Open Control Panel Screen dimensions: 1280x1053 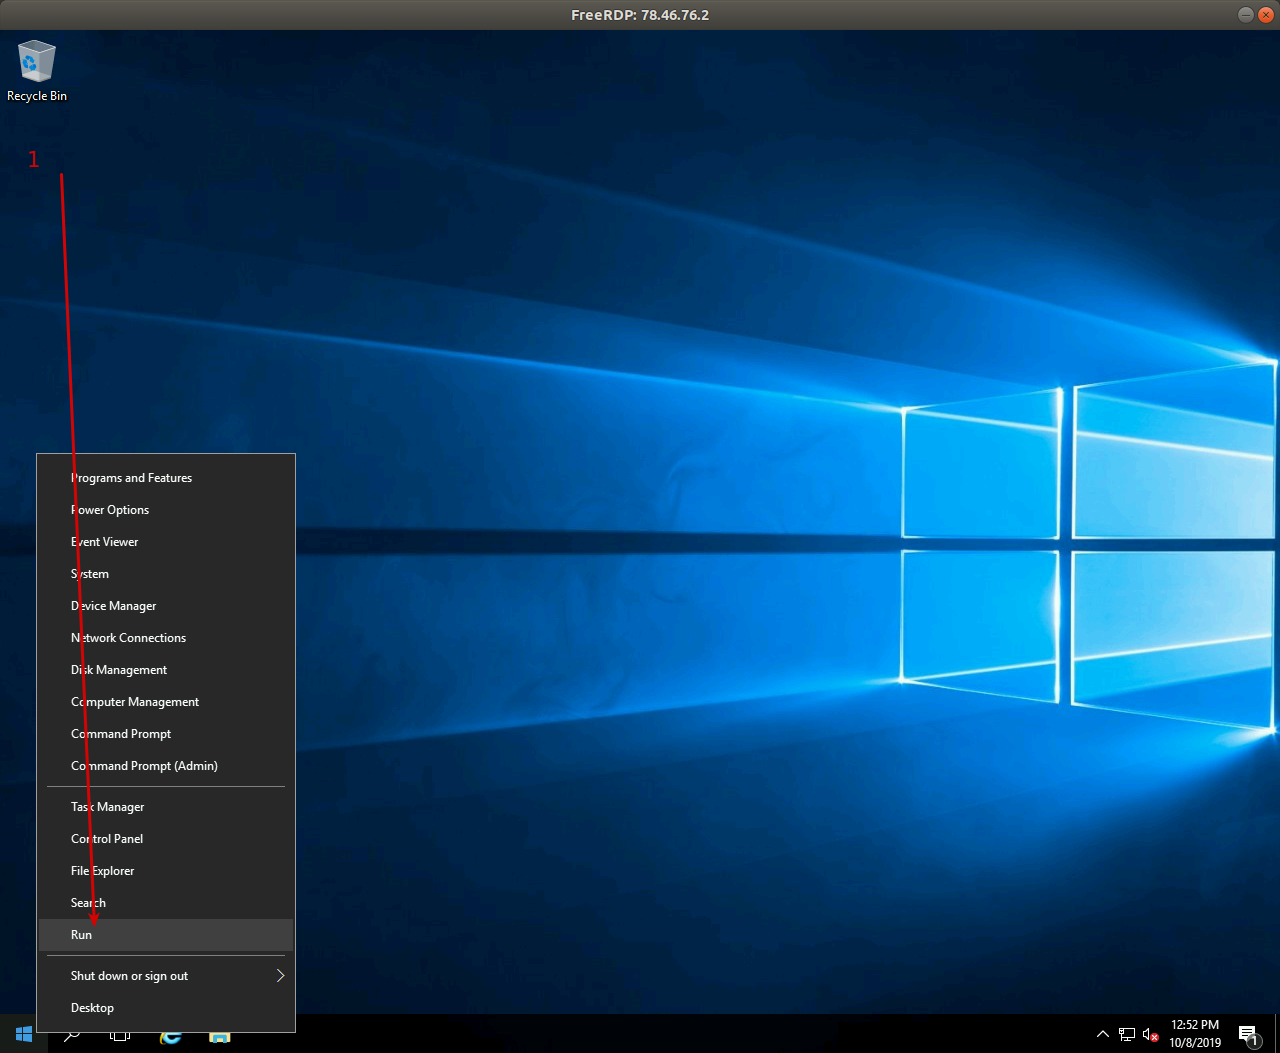166,839
